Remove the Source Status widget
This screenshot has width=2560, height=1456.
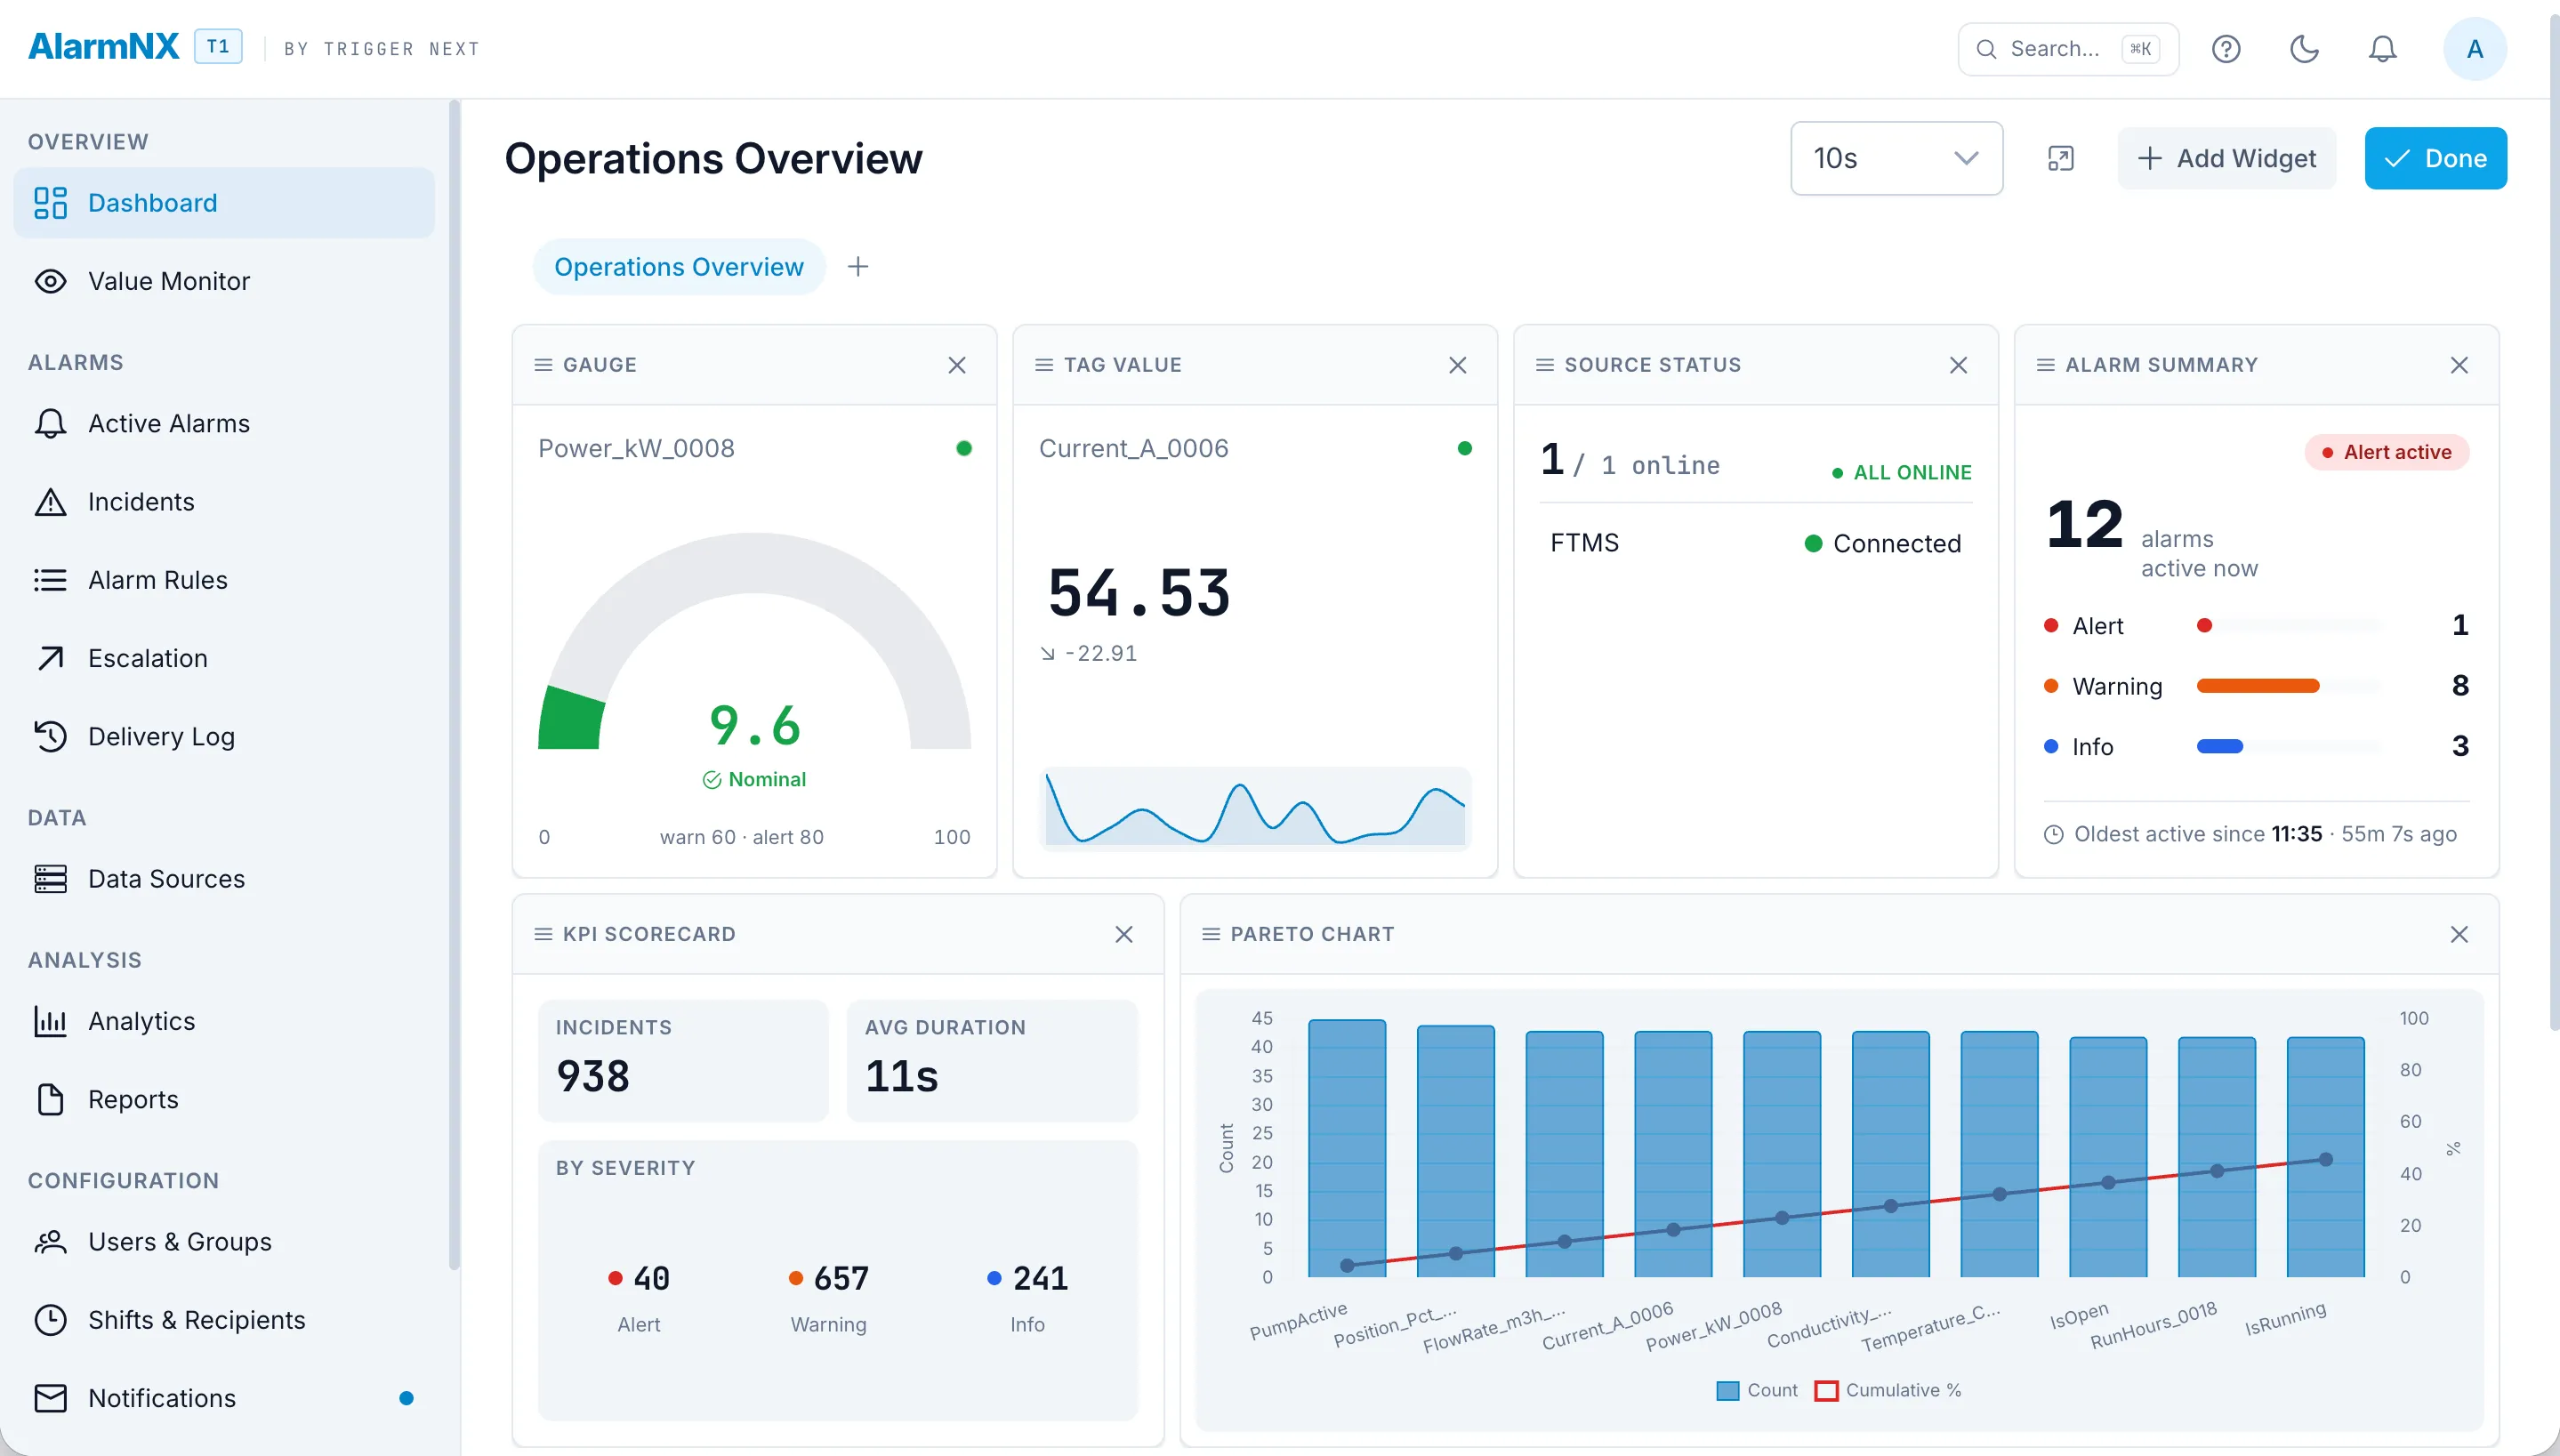point(1959,365)
